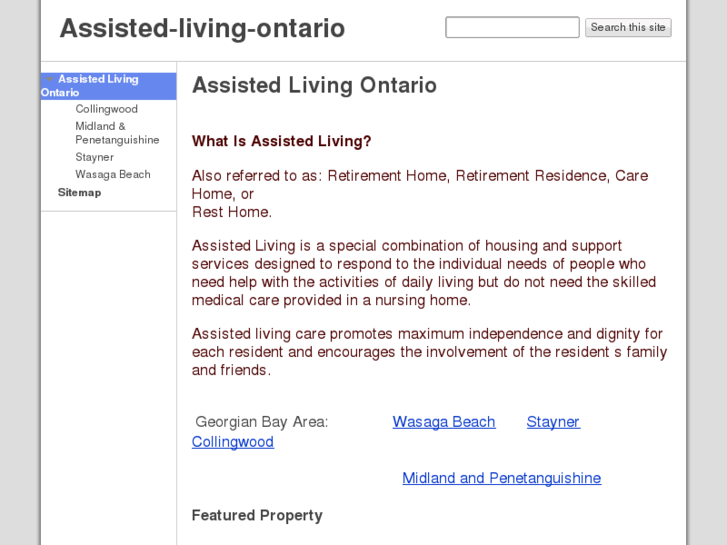Click the What Is Assisted Living heading
This screenshot has height=545, width=727.
pyautogui.click(x=281, y=142)
